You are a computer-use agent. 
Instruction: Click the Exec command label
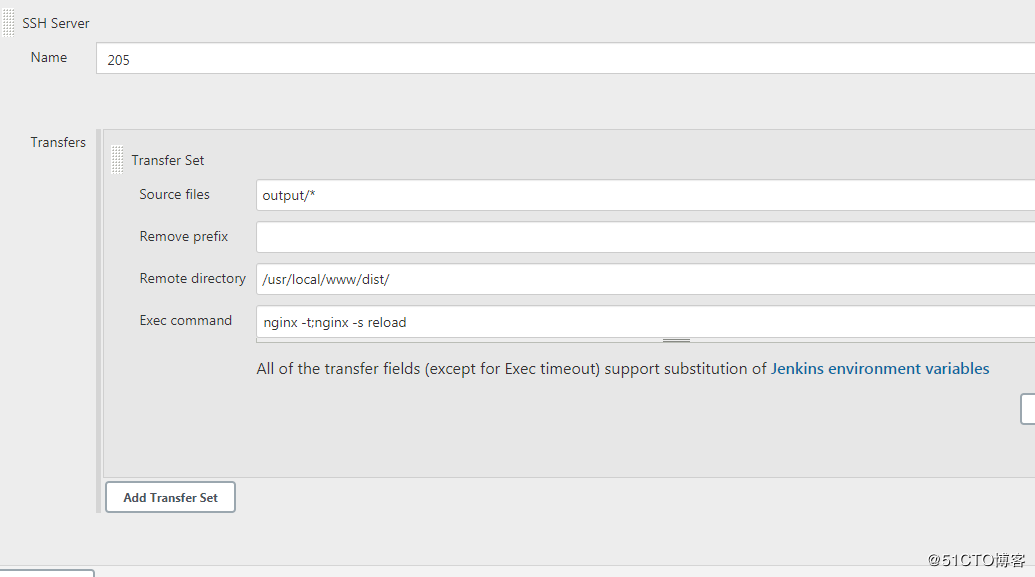click(x=185, y=320)
